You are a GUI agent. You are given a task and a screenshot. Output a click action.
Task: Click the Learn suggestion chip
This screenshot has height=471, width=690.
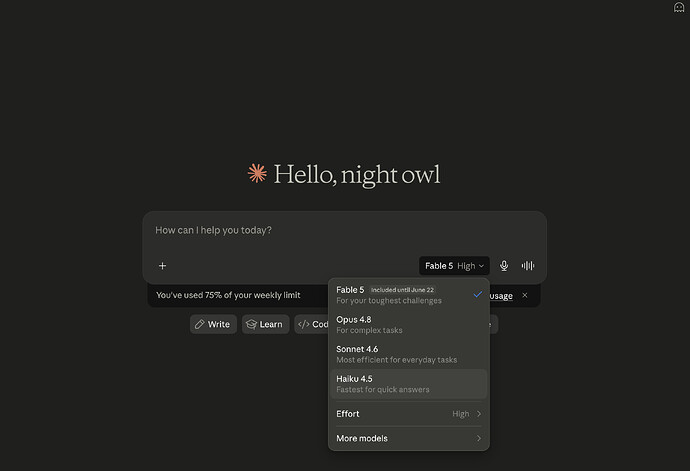[x=265, y=324]
